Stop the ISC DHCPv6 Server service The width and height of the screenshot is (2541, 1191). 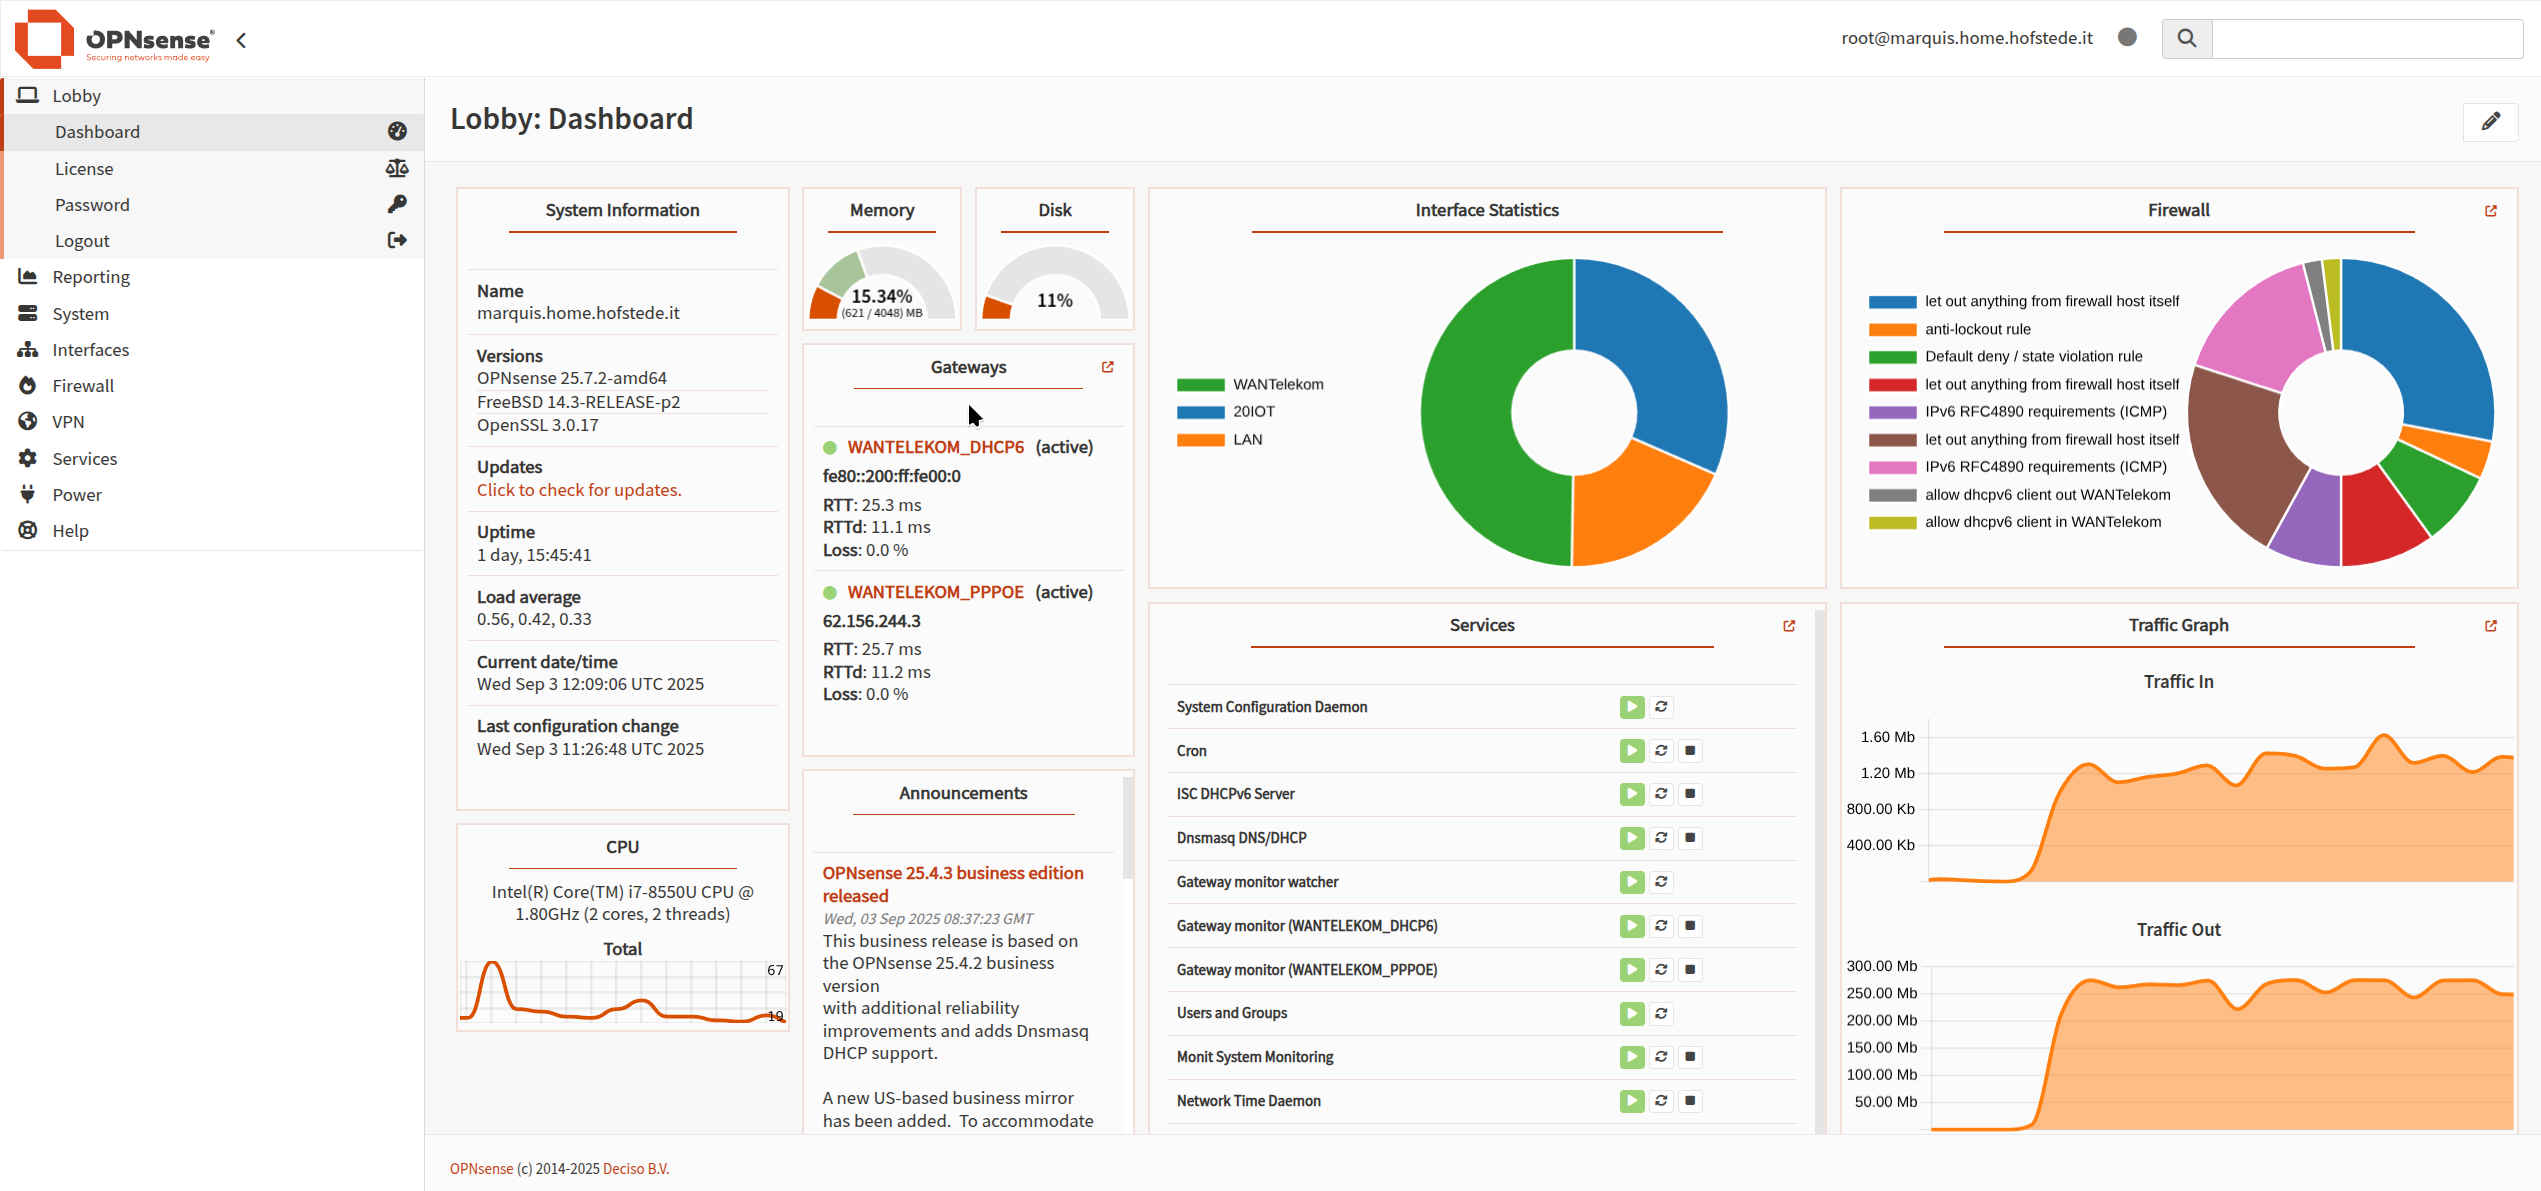(x=1690, y=794)
